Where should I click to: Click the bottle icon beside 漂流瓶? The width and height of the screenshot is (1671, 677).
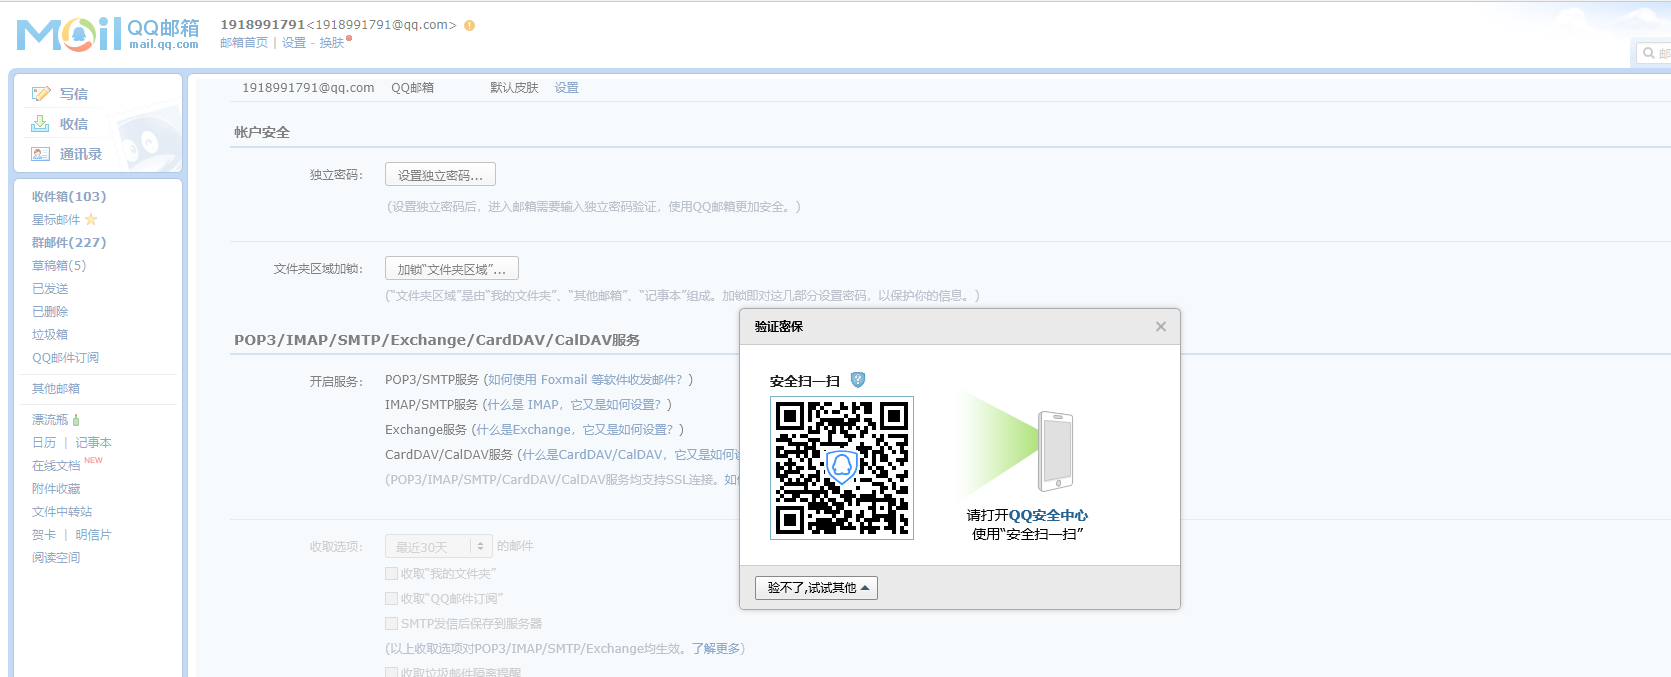coord(76,420)
